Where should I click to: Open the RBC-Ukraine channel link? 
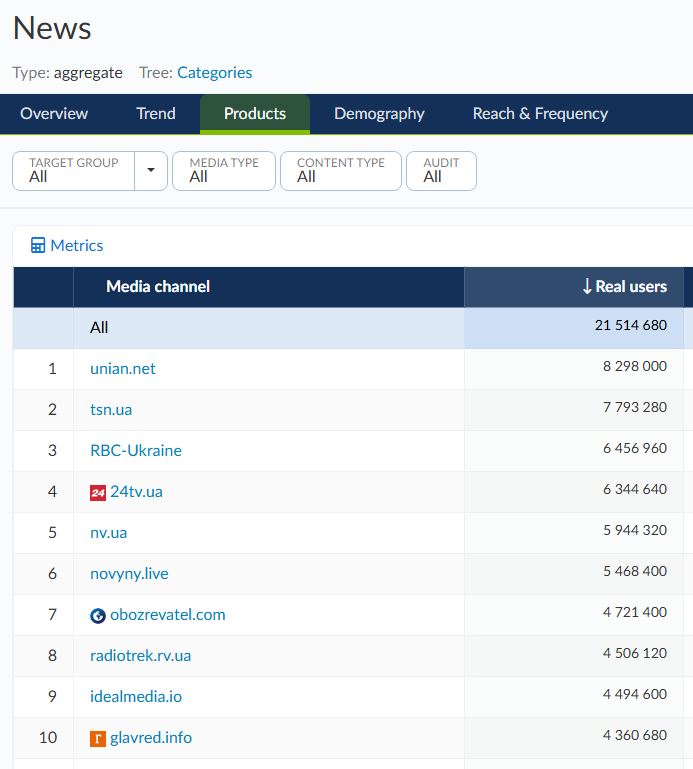click(136, 451)
